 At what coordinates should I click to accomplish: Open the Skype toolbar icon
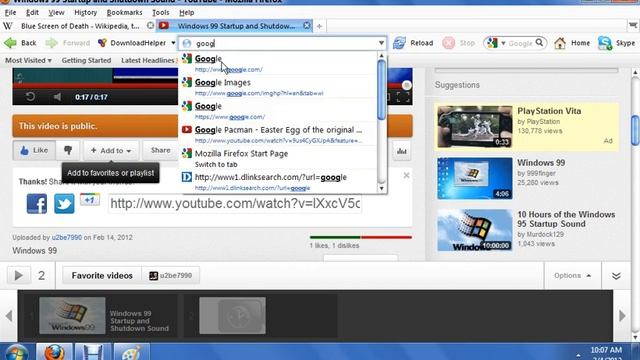pyautogui.click(x=604, y=43)
